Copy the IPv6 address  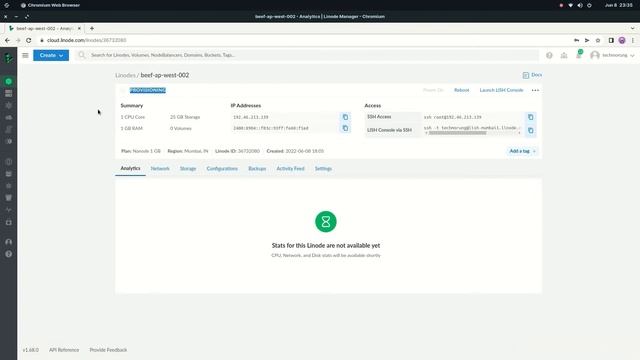pos(345,128)
